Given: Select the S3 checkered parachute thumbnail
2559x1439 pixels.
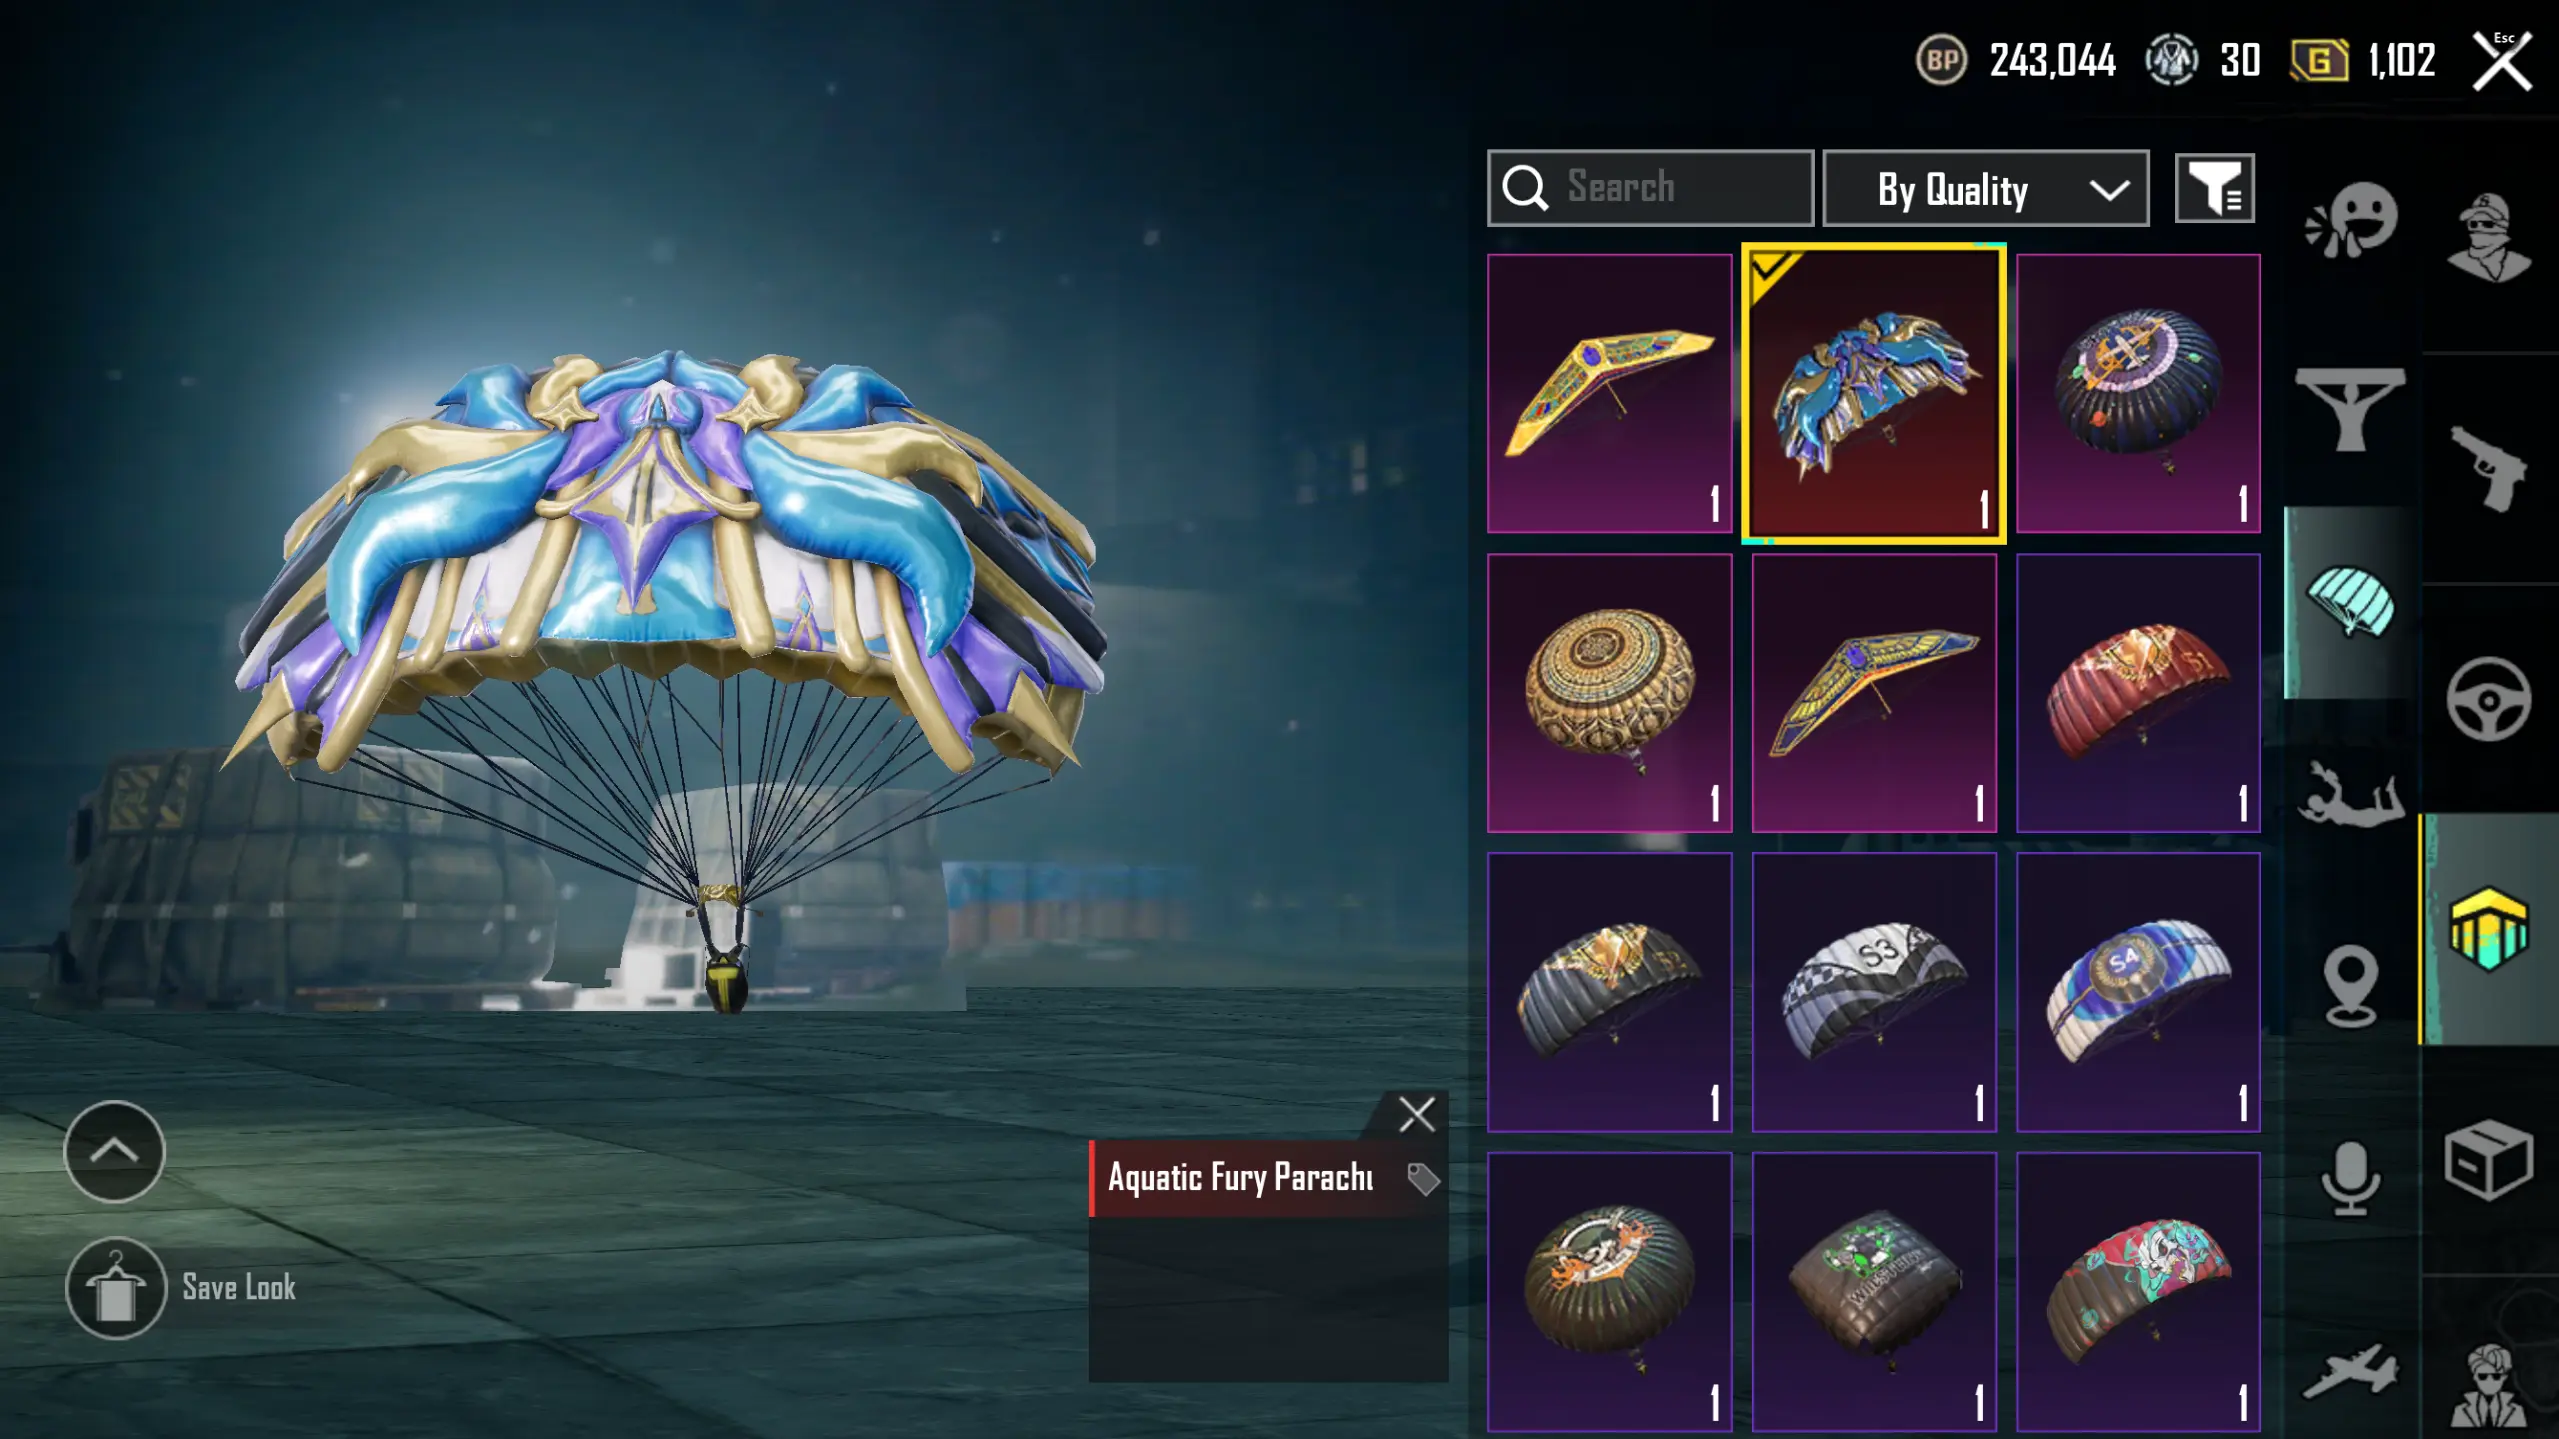Looking at the screenshot, I should point(1874,992).
